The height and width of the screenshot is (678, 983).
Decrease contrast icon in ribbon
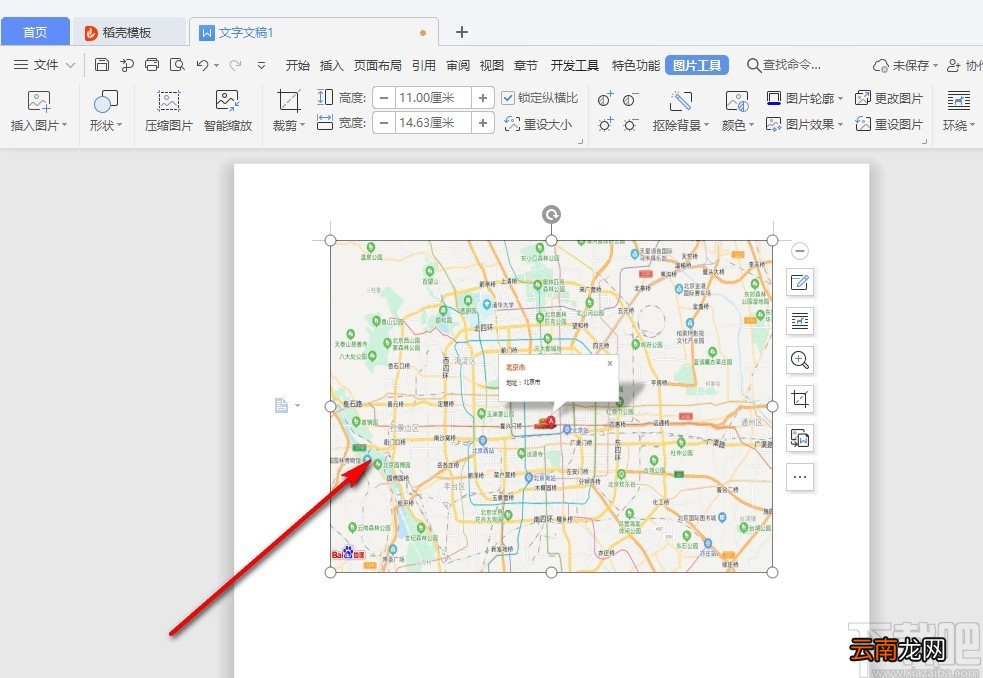(630, 99)
